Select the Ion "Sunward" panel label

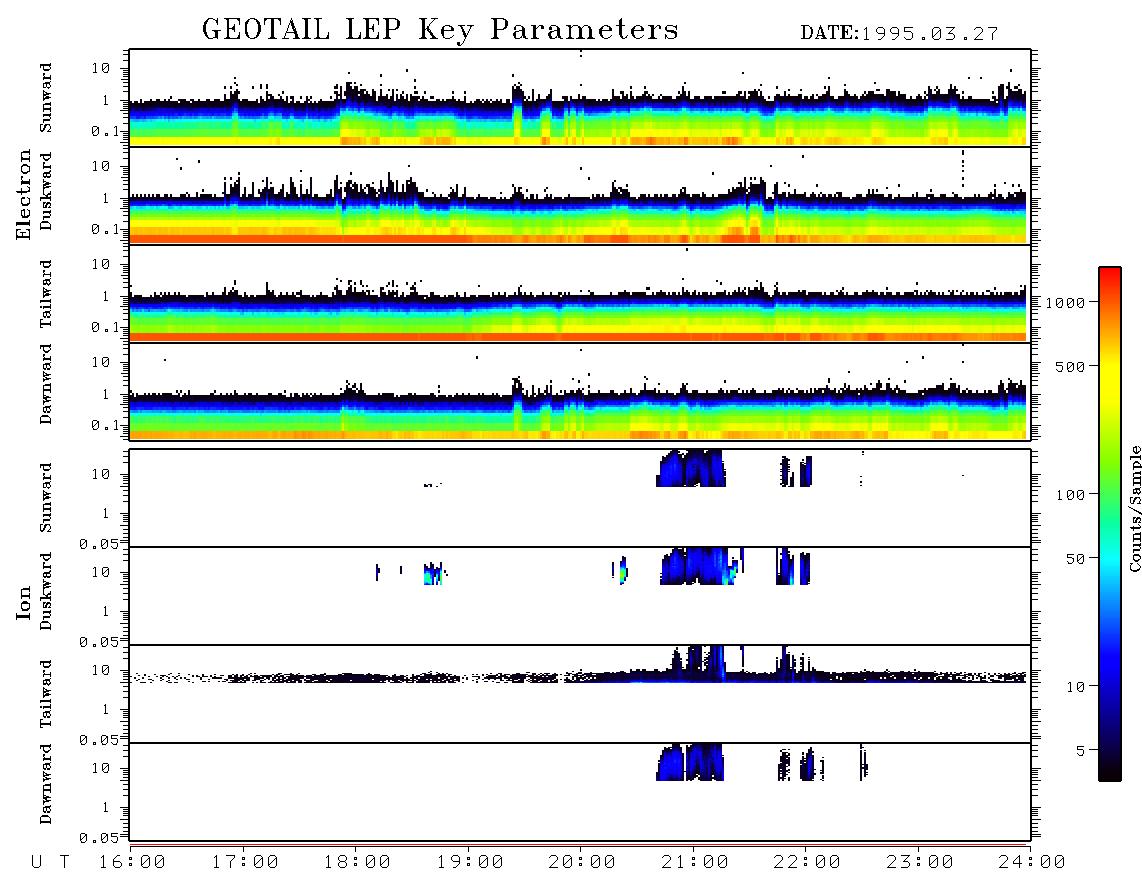point(46,497)
